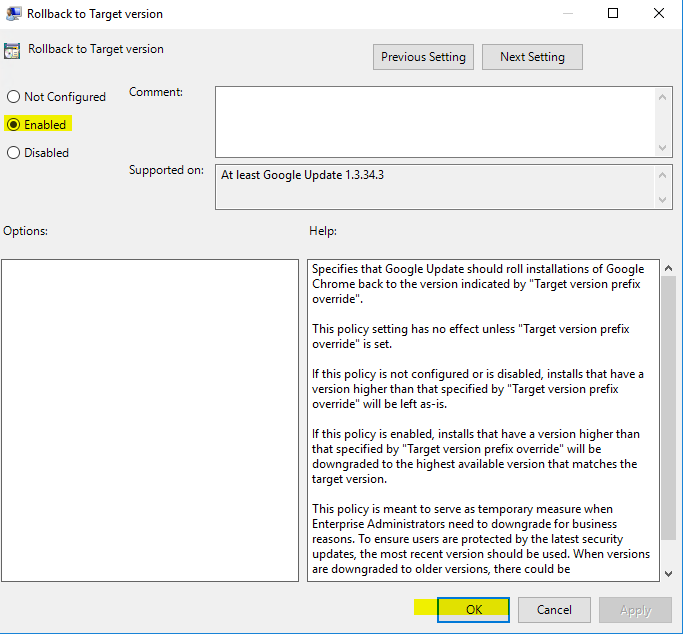The image size is (690, 635).
Task: Jump to Next Setting
Action: pos(532,57)
